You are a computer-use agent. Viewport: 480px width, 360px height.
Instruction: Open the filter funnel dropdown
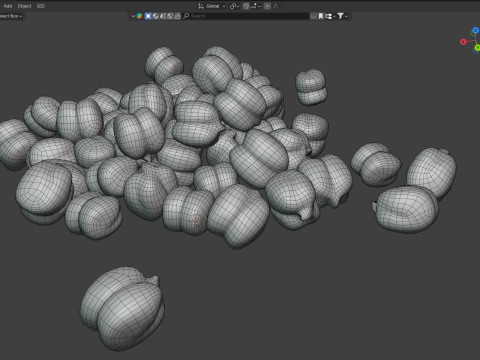coord(342,16)
